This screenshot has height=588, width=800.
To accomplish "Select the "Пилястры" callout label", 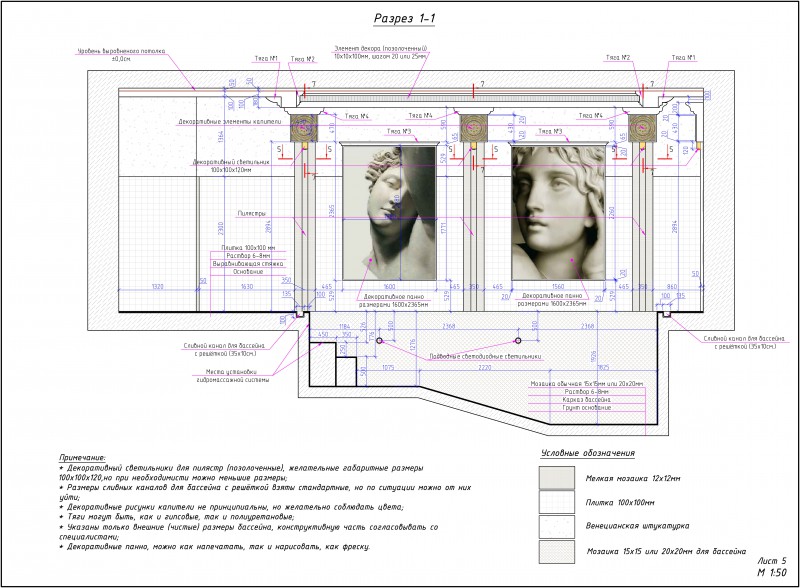I will 252,213.
